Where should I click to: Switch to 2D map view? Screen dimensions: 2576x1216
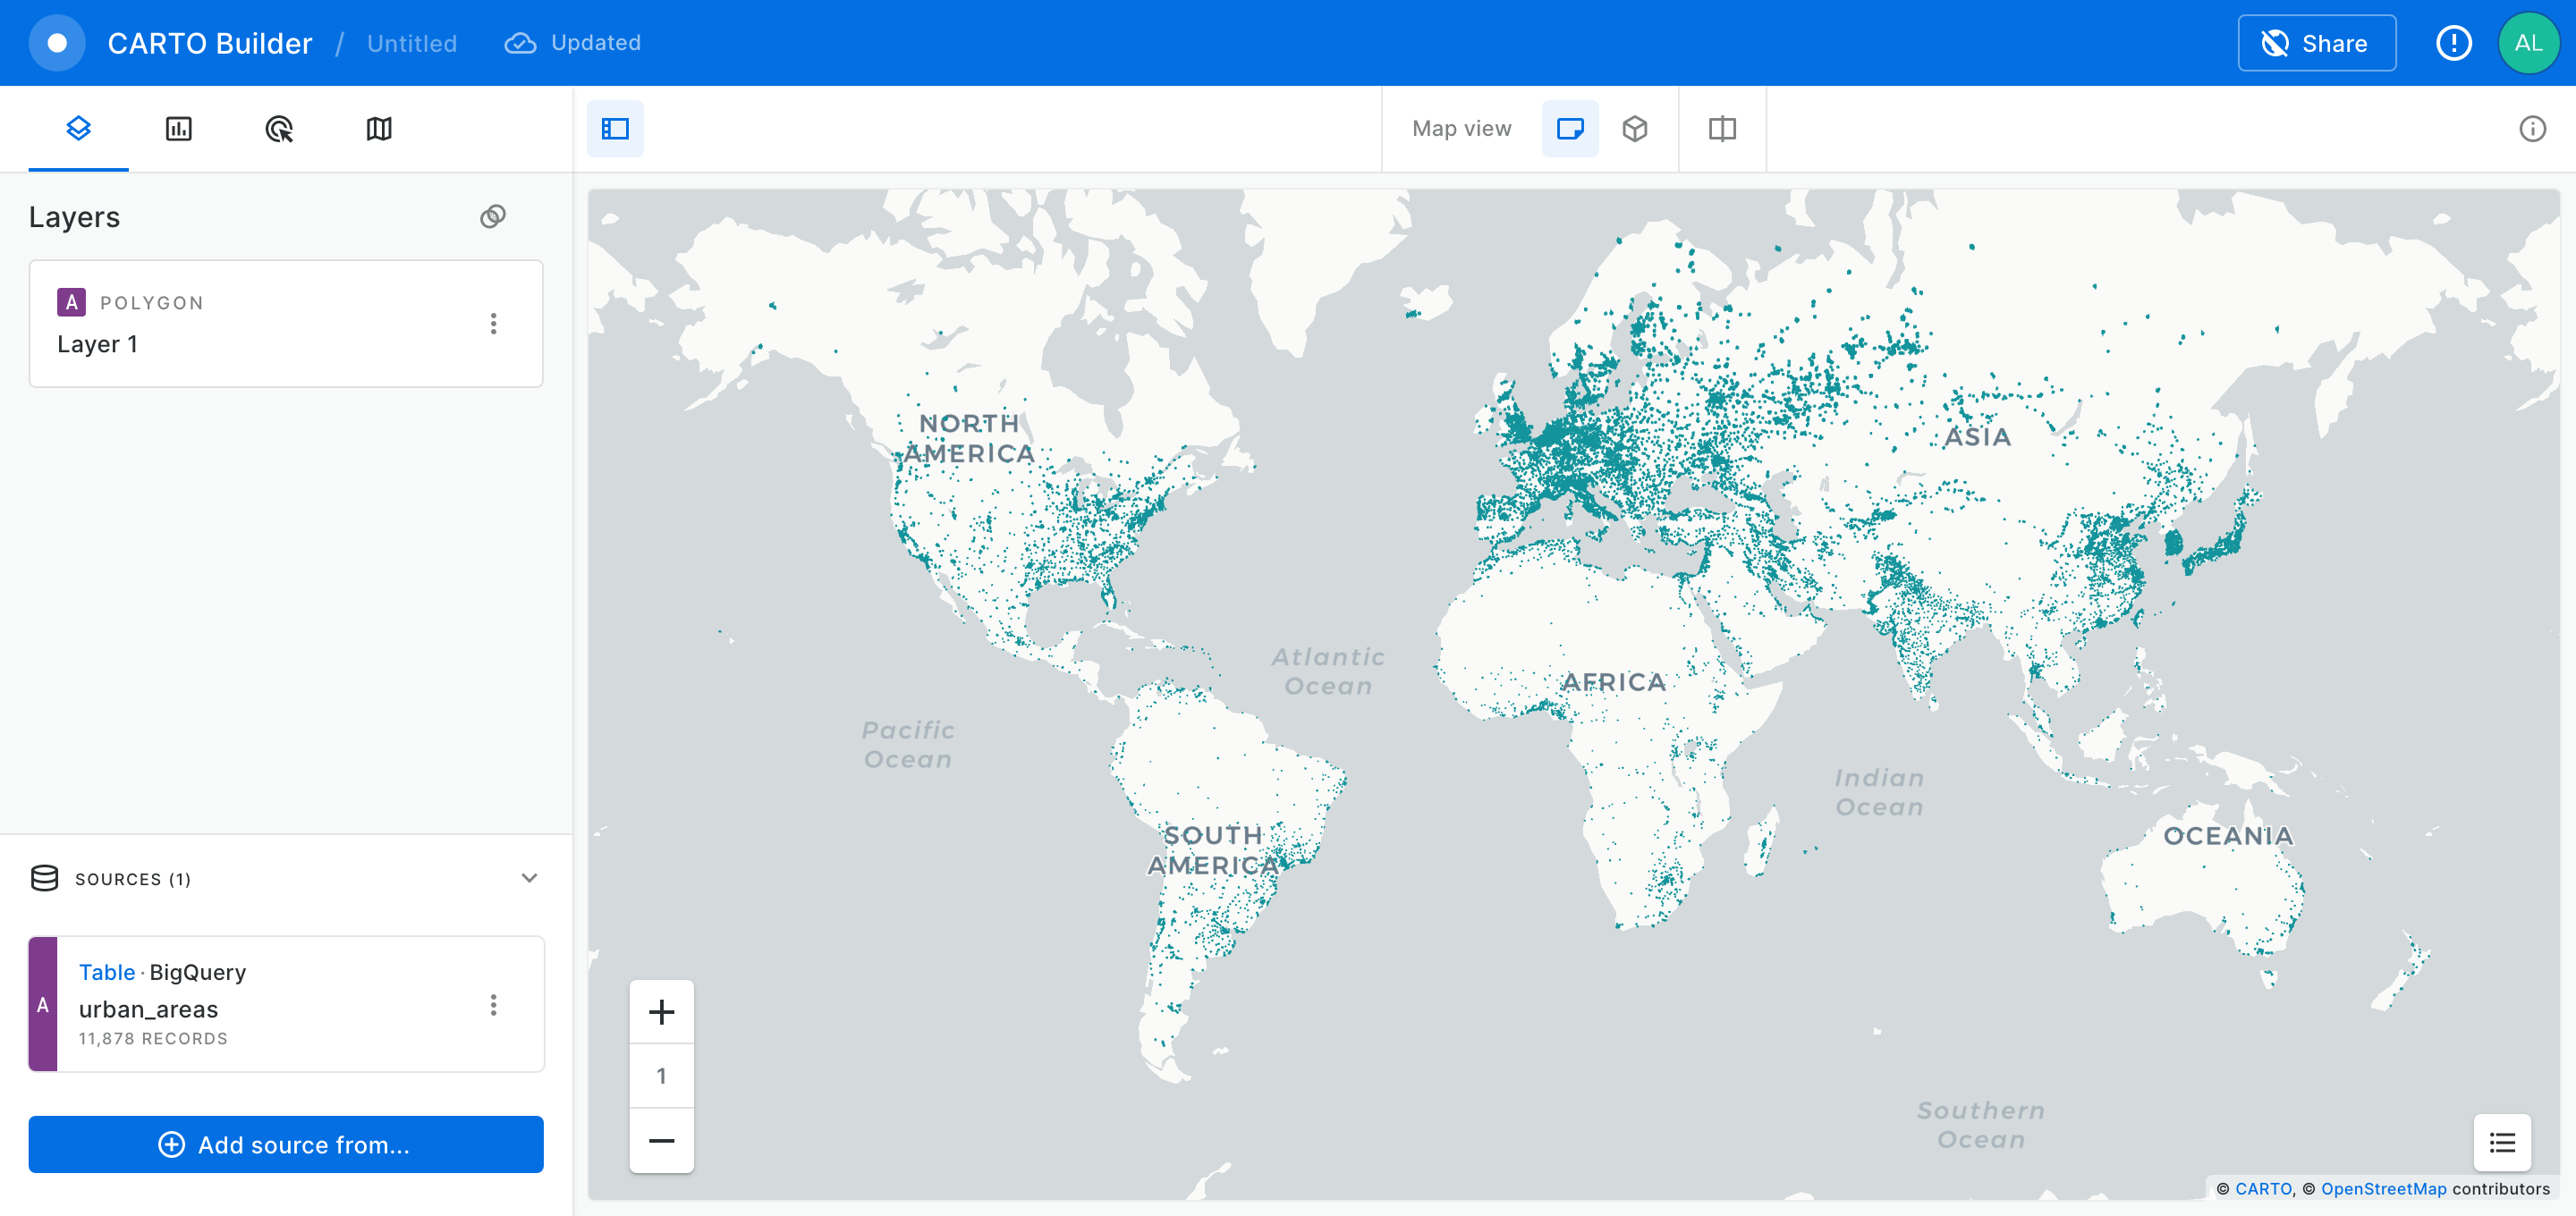1570,128
